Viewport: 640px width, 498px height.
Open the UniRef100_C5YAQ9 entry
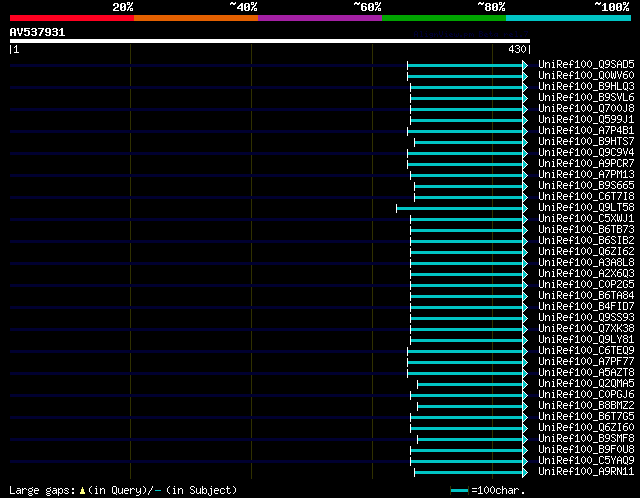(586, 461)
